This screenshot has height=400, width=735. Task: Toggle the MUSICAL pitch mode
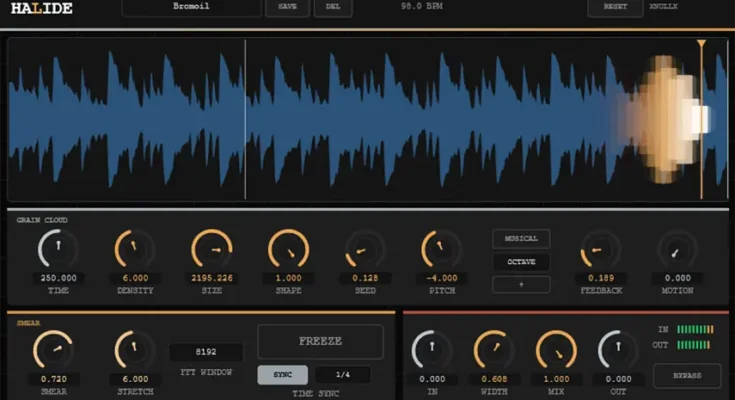[521, 239]
